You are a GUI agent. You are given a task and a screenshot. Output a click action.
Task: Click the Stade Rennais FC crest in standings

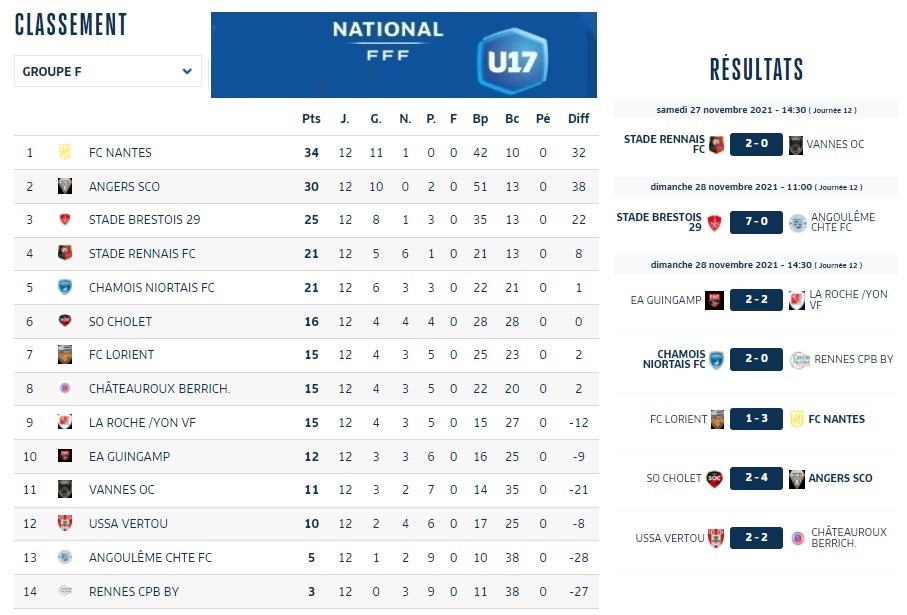click(65, 254)
